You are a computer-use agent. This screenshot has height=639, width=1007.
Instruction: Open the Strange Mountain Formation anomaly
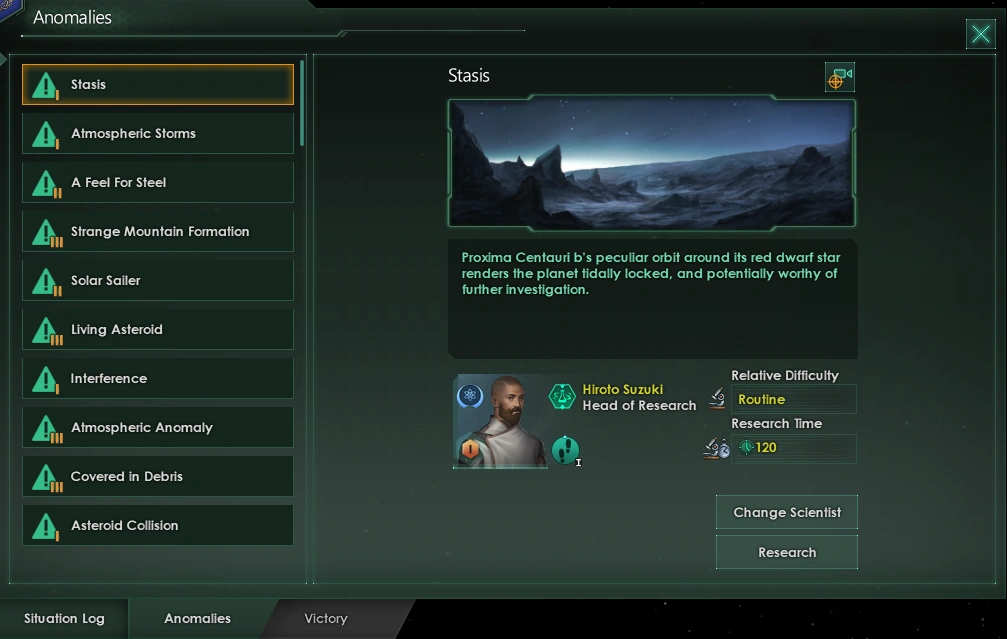[158, 231]
